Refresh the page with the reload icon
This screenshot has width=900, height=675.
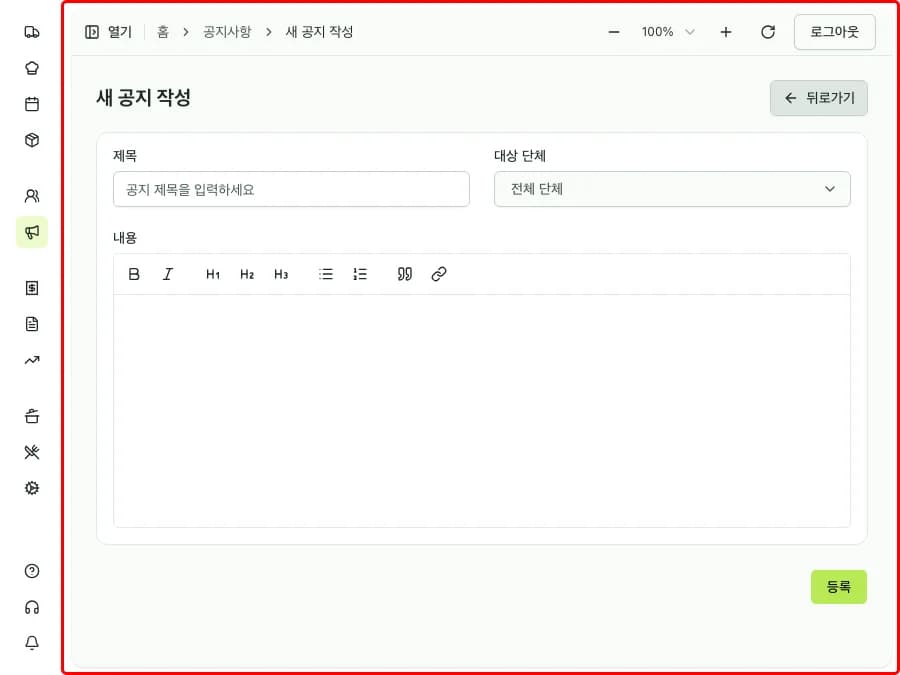click(768, 31)
